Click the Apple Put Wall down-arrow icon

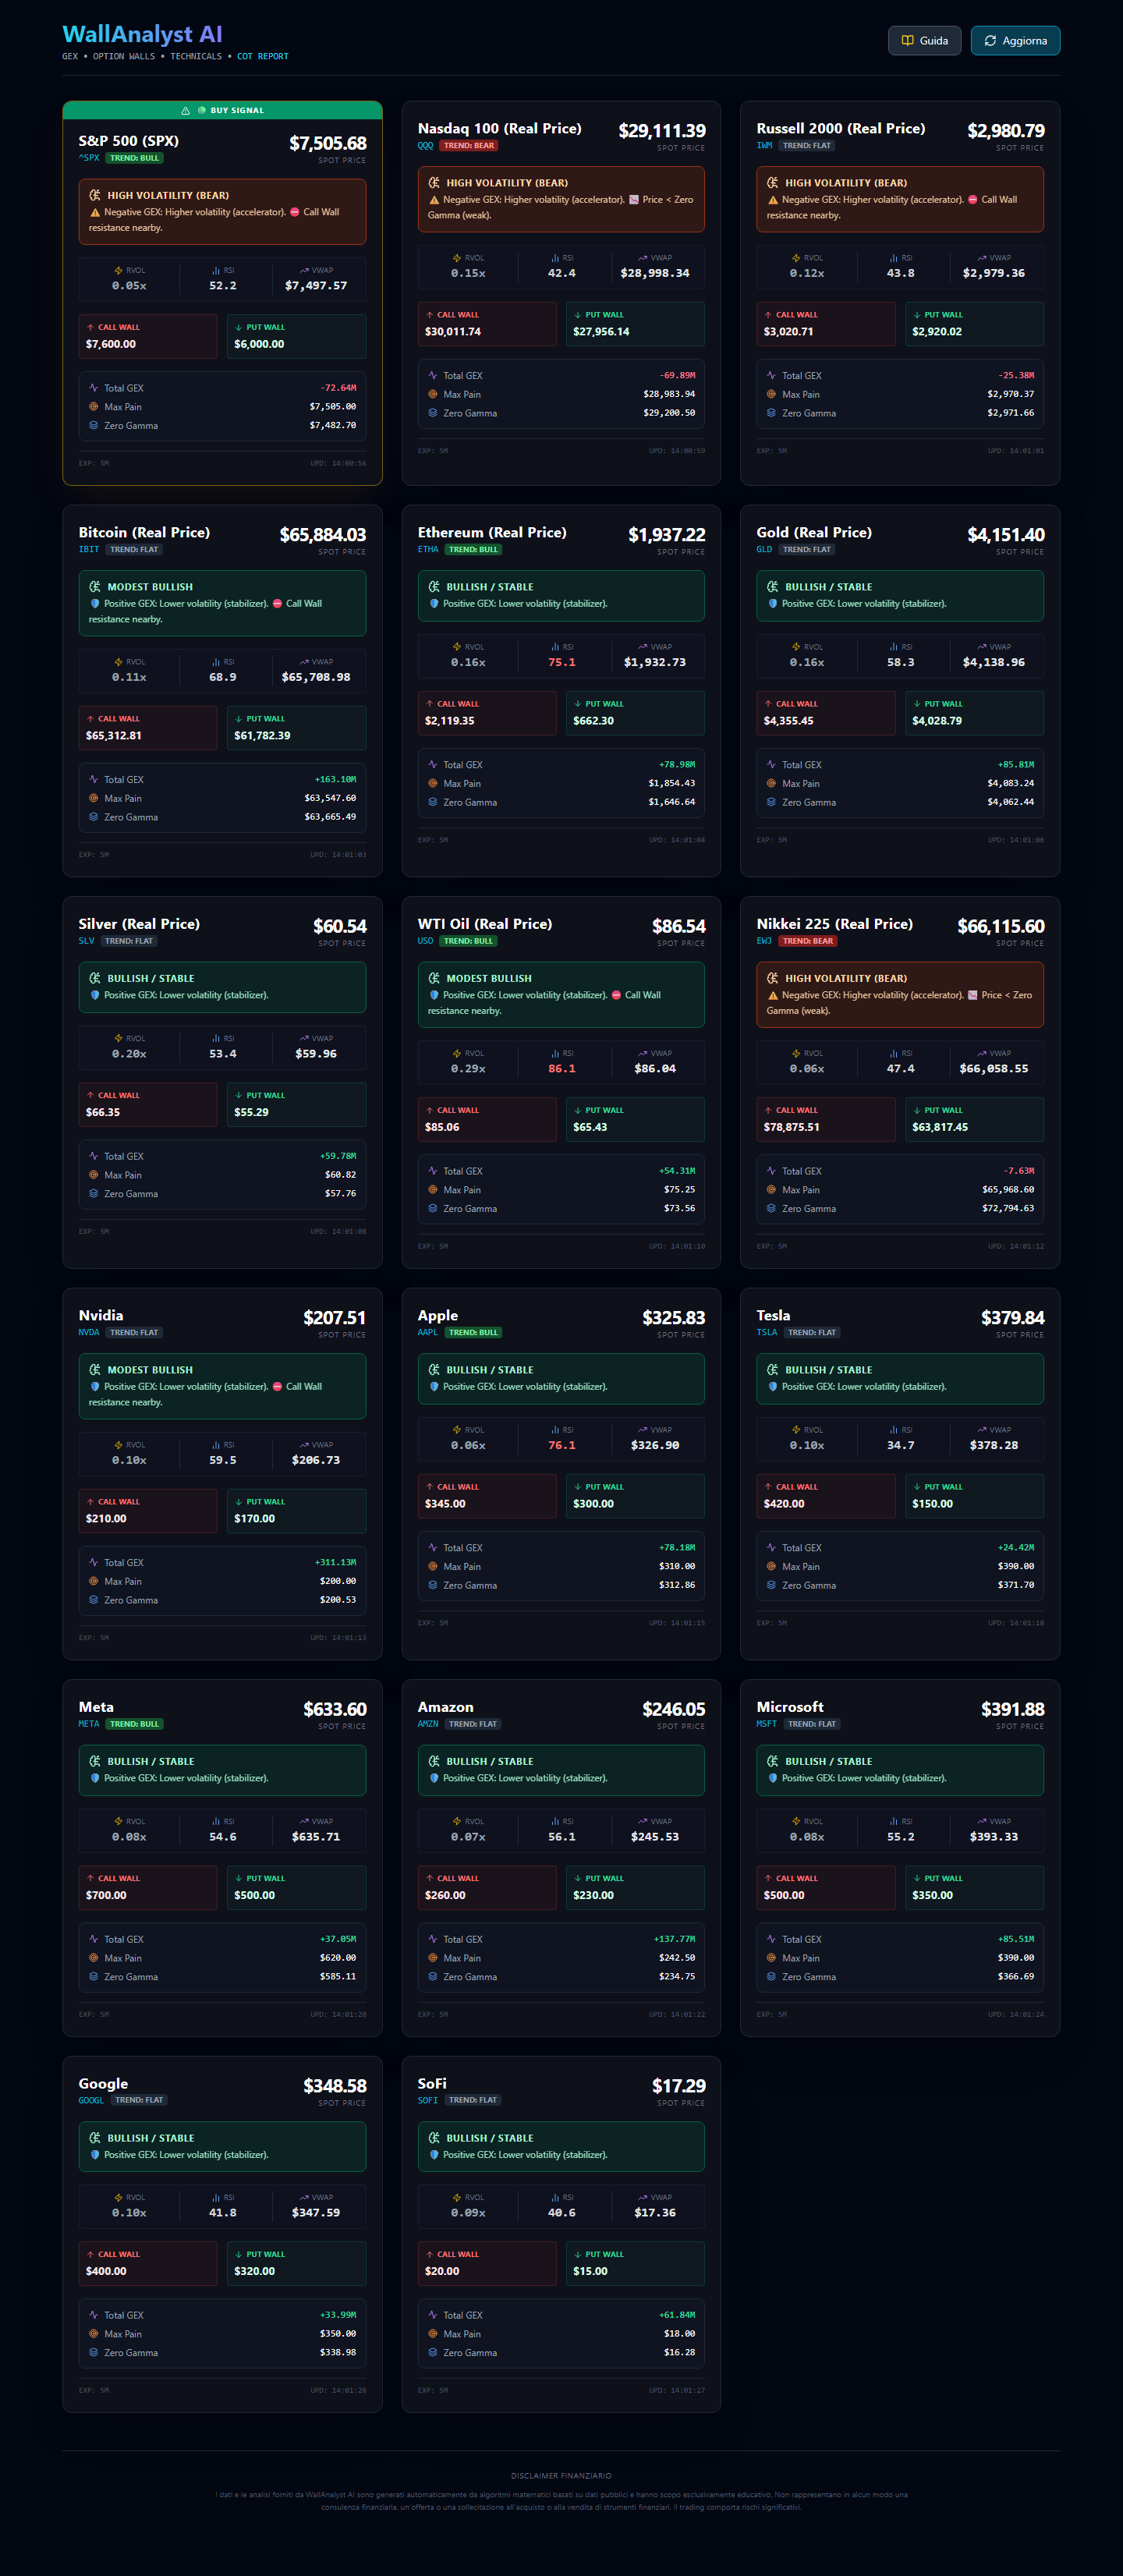click(x=578, y=1487)
